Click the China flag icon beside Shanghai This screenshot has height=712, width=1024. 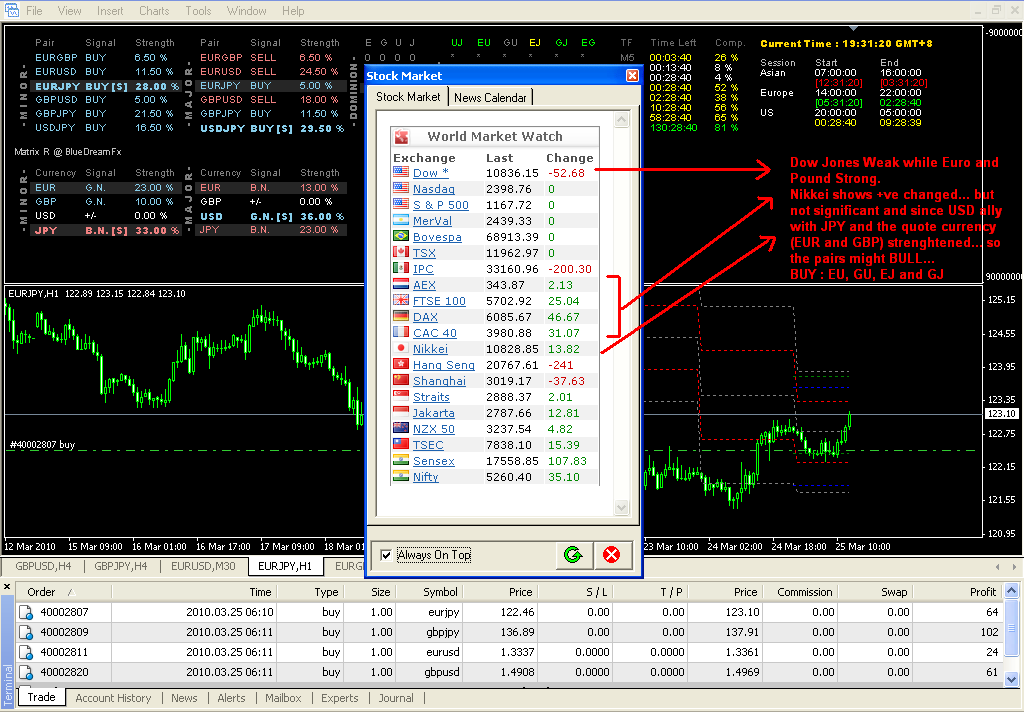tap(401, 380)
